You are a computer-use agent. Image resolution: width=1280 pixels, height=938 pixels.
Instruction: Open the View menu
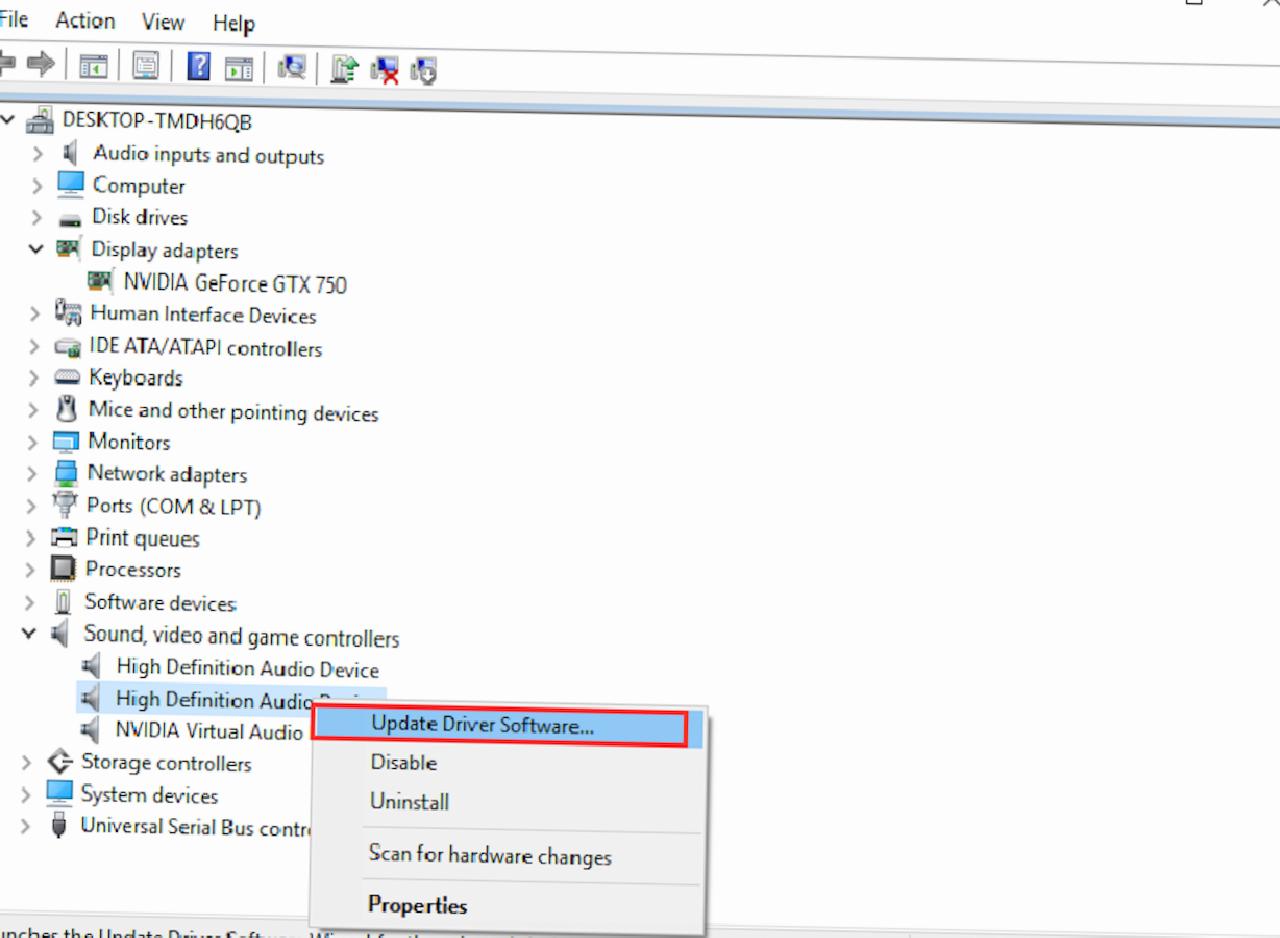click(163, 22)
